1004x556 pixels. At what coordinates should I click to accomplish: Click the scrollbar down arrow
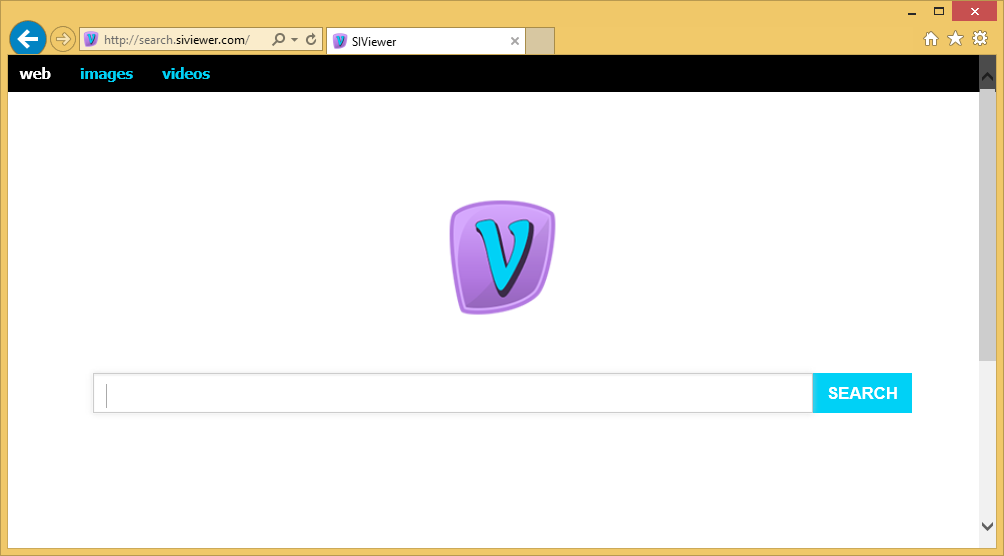tap(987, 526)
